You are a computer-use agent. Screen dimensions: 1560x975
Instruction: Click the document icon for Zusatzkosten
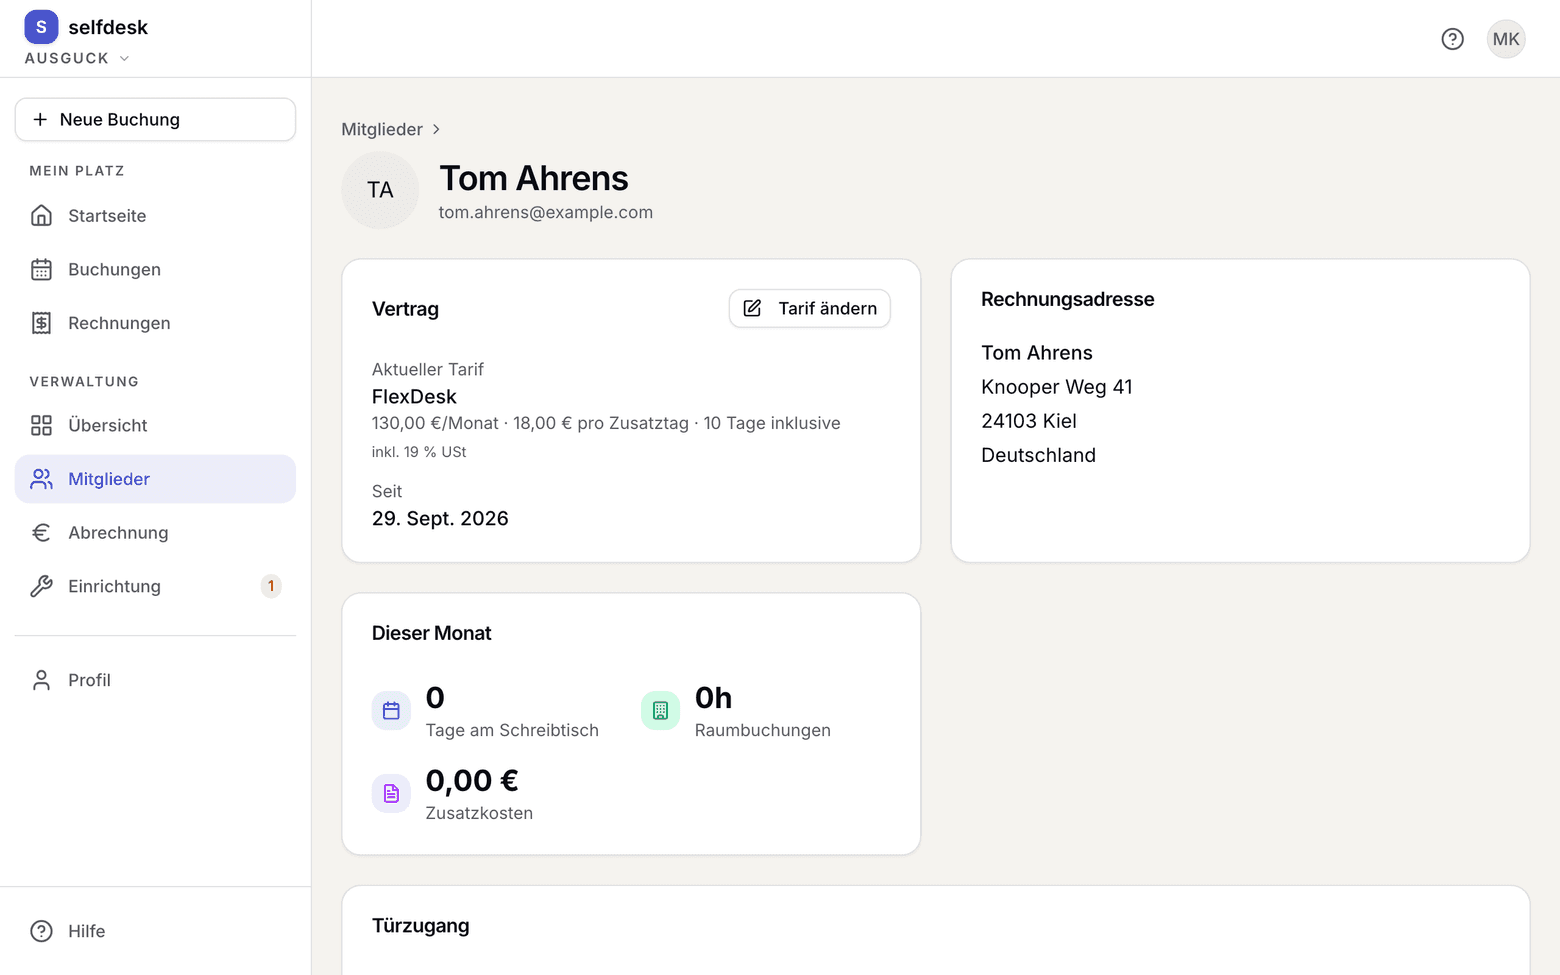point(391,794)
